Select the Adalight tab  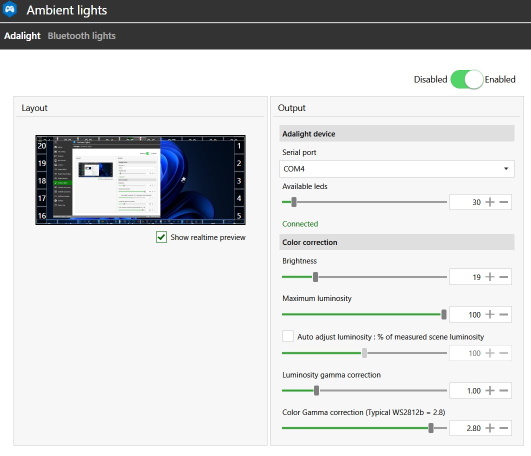click(x=22, y=36)
